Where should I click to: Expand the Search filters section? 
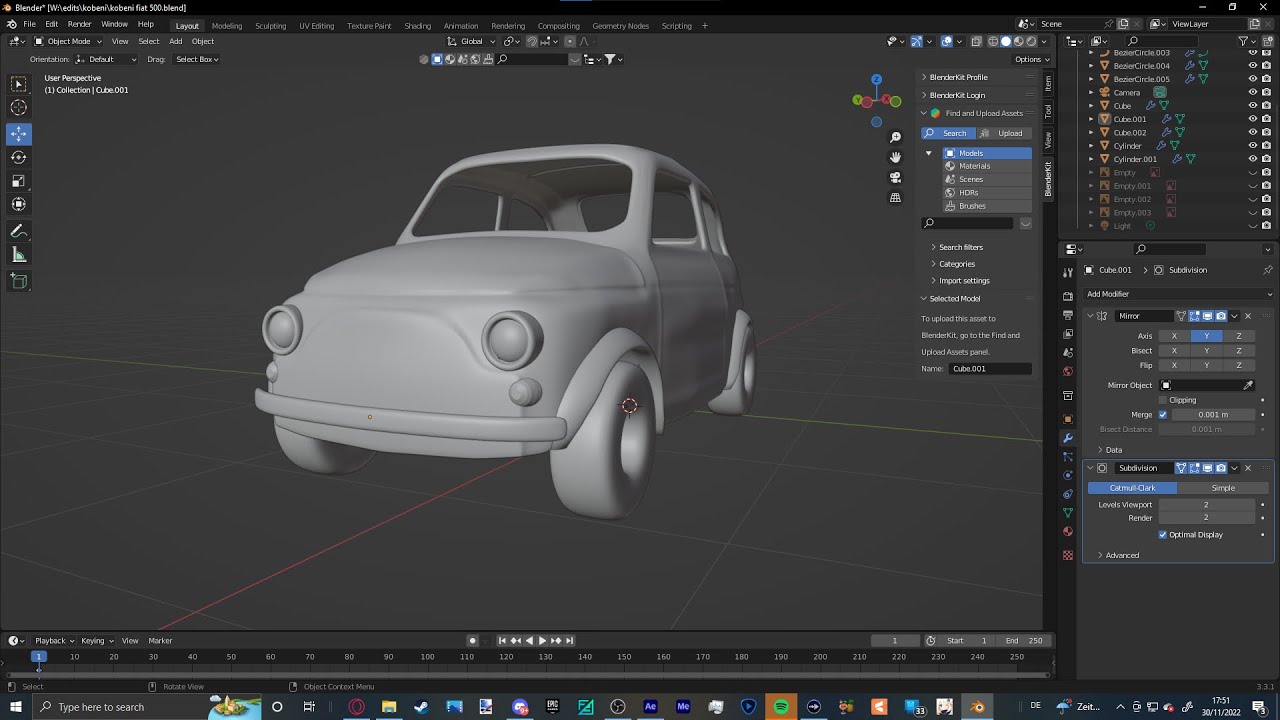961,247
